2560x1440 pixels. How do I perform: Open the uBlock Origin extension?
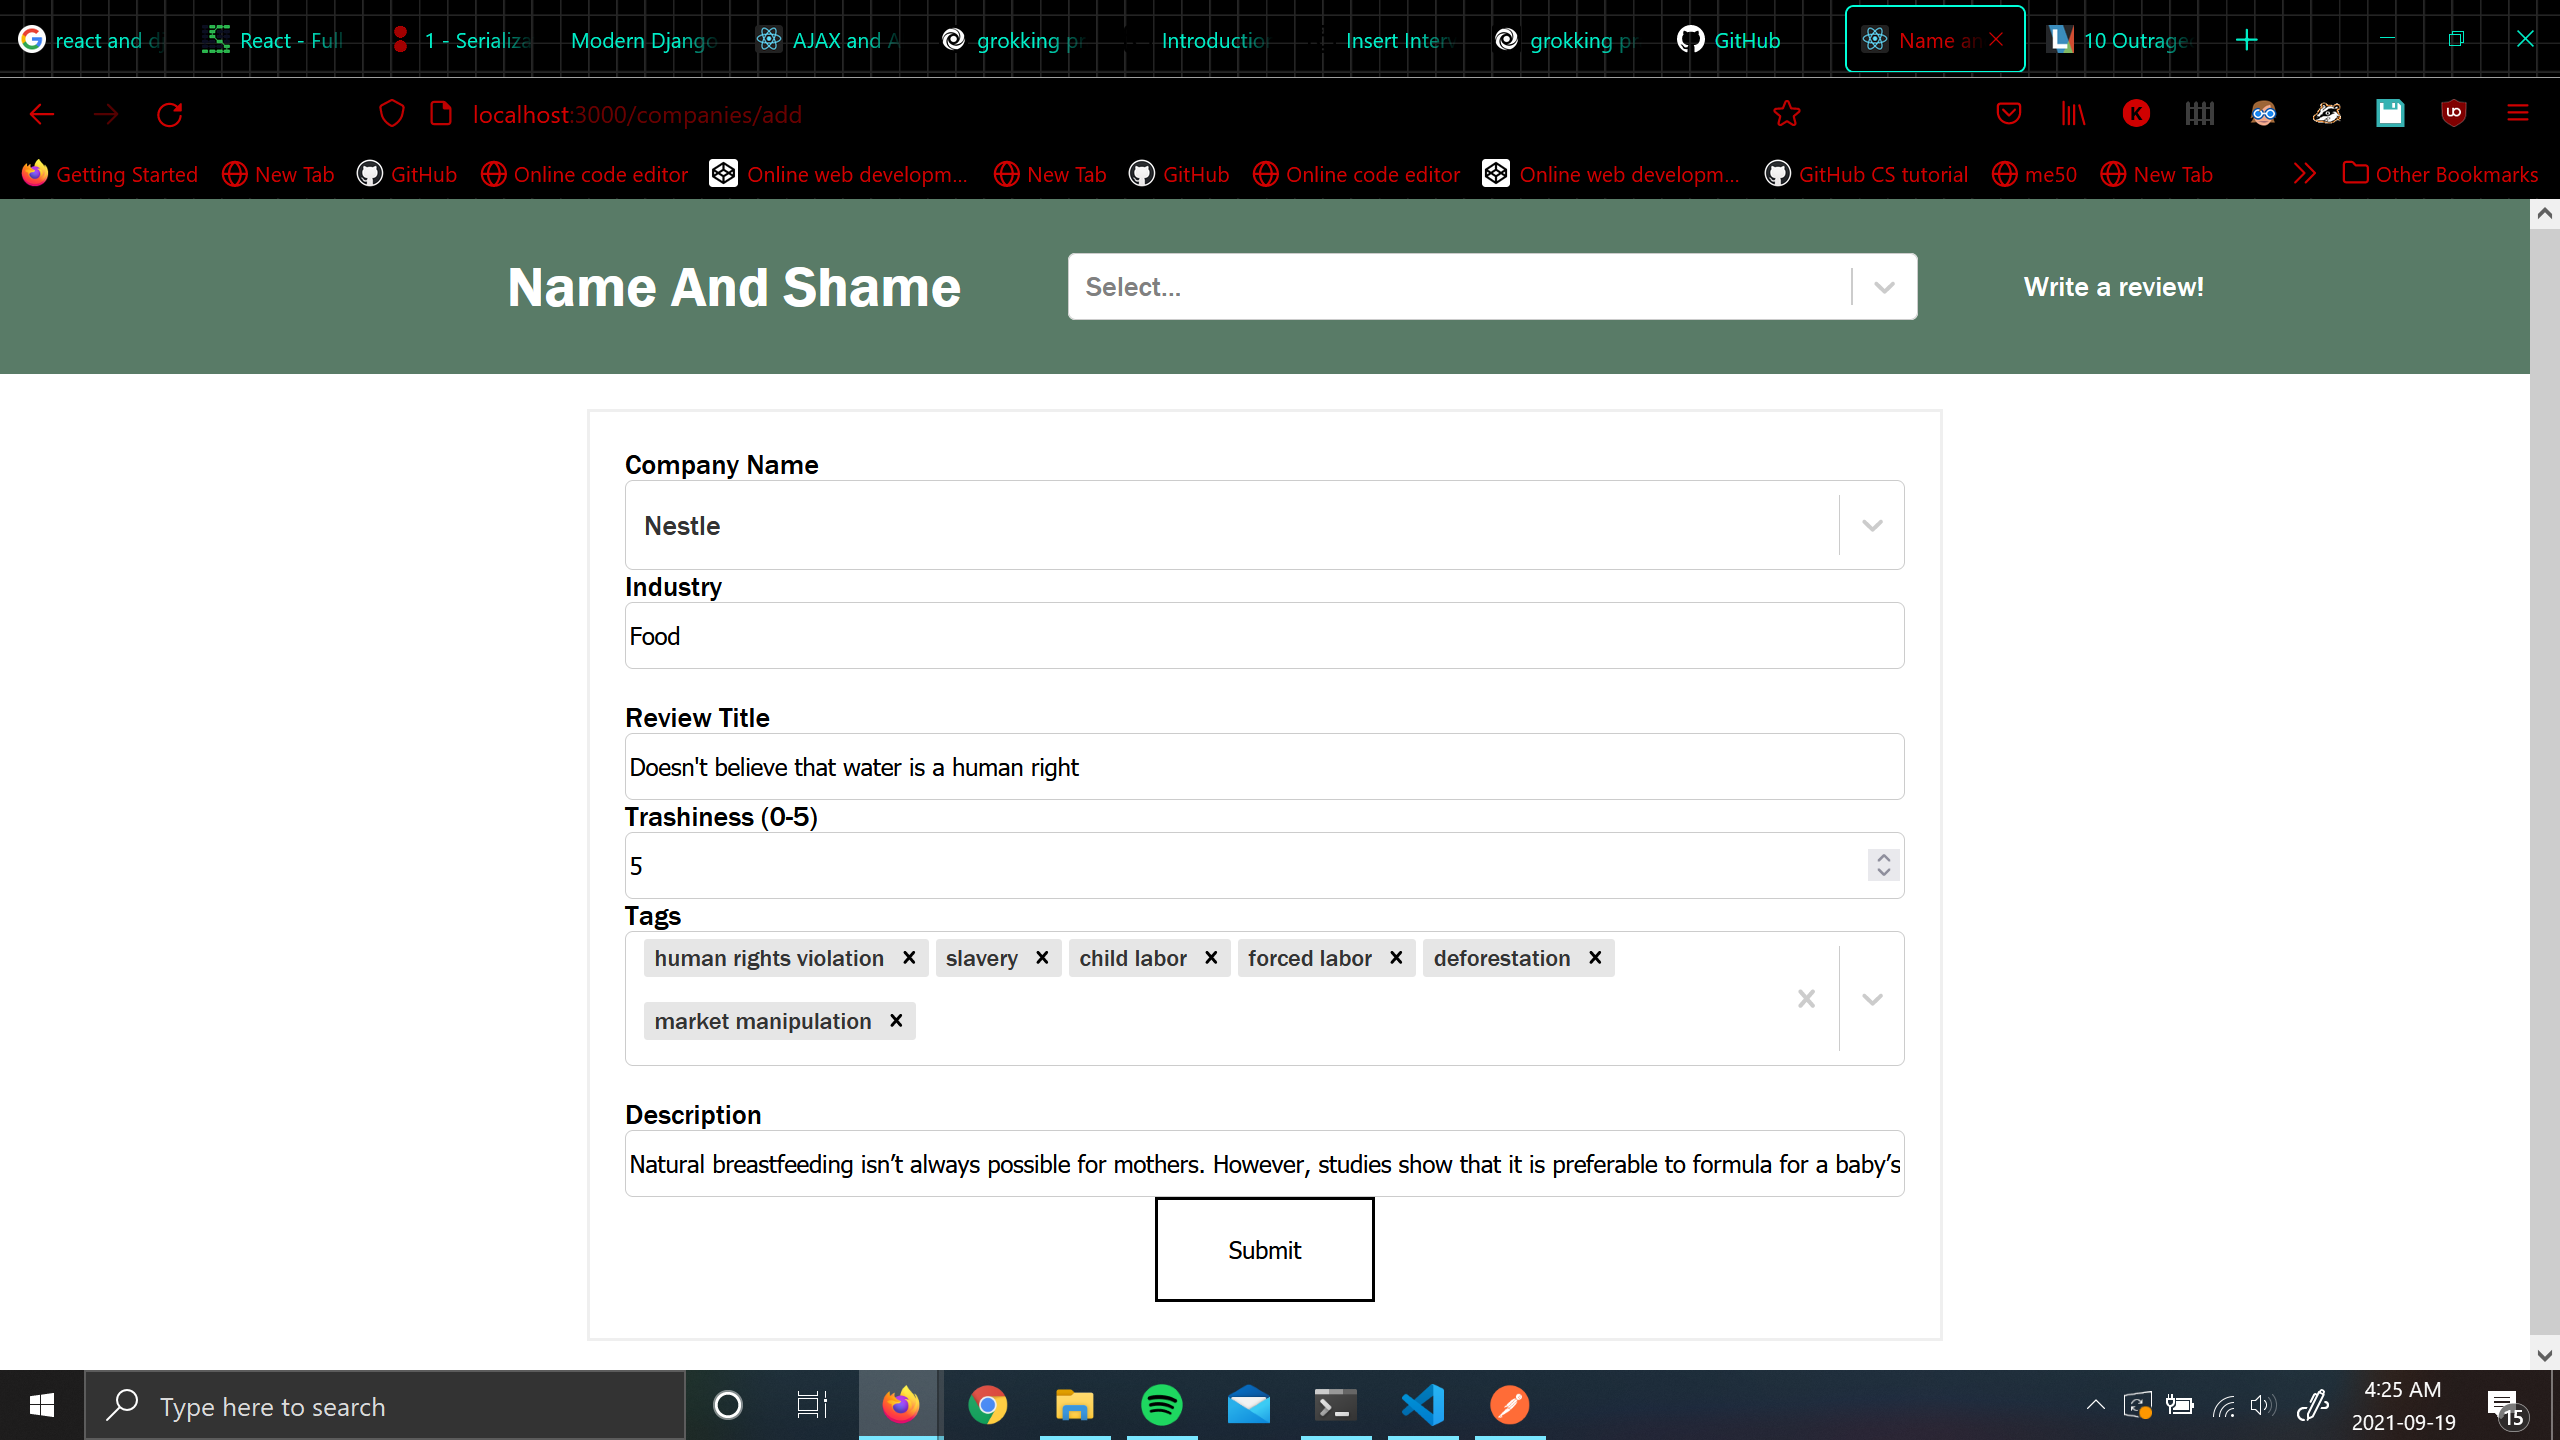pos(2455,113)
